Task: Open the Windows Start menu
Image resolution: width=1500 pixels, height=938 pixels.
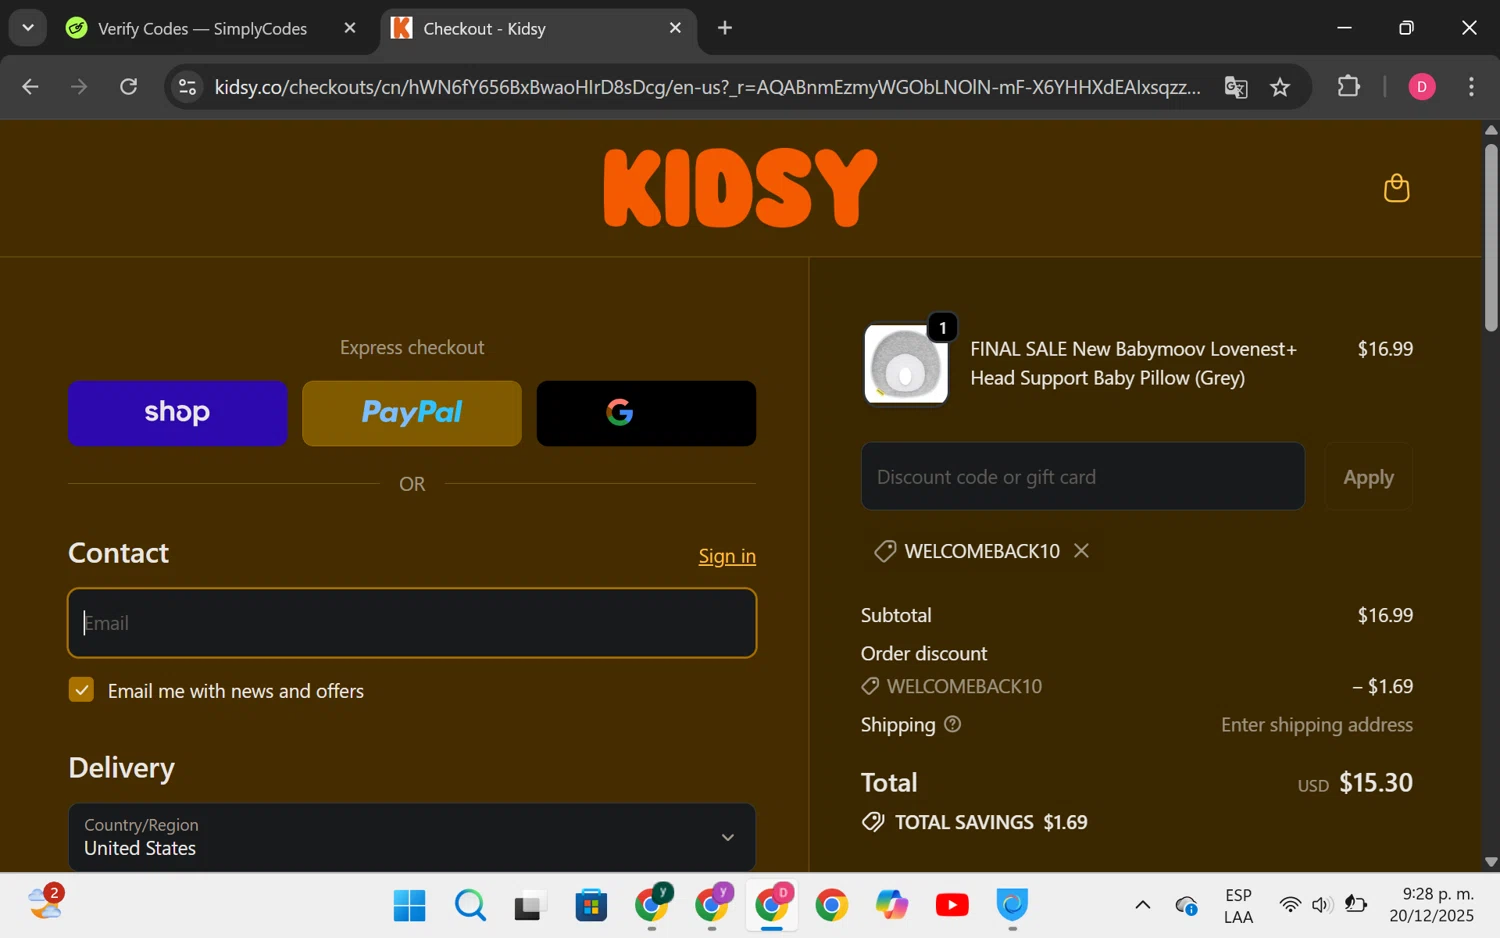Action: pyautogui.click(x=409, y=905)
